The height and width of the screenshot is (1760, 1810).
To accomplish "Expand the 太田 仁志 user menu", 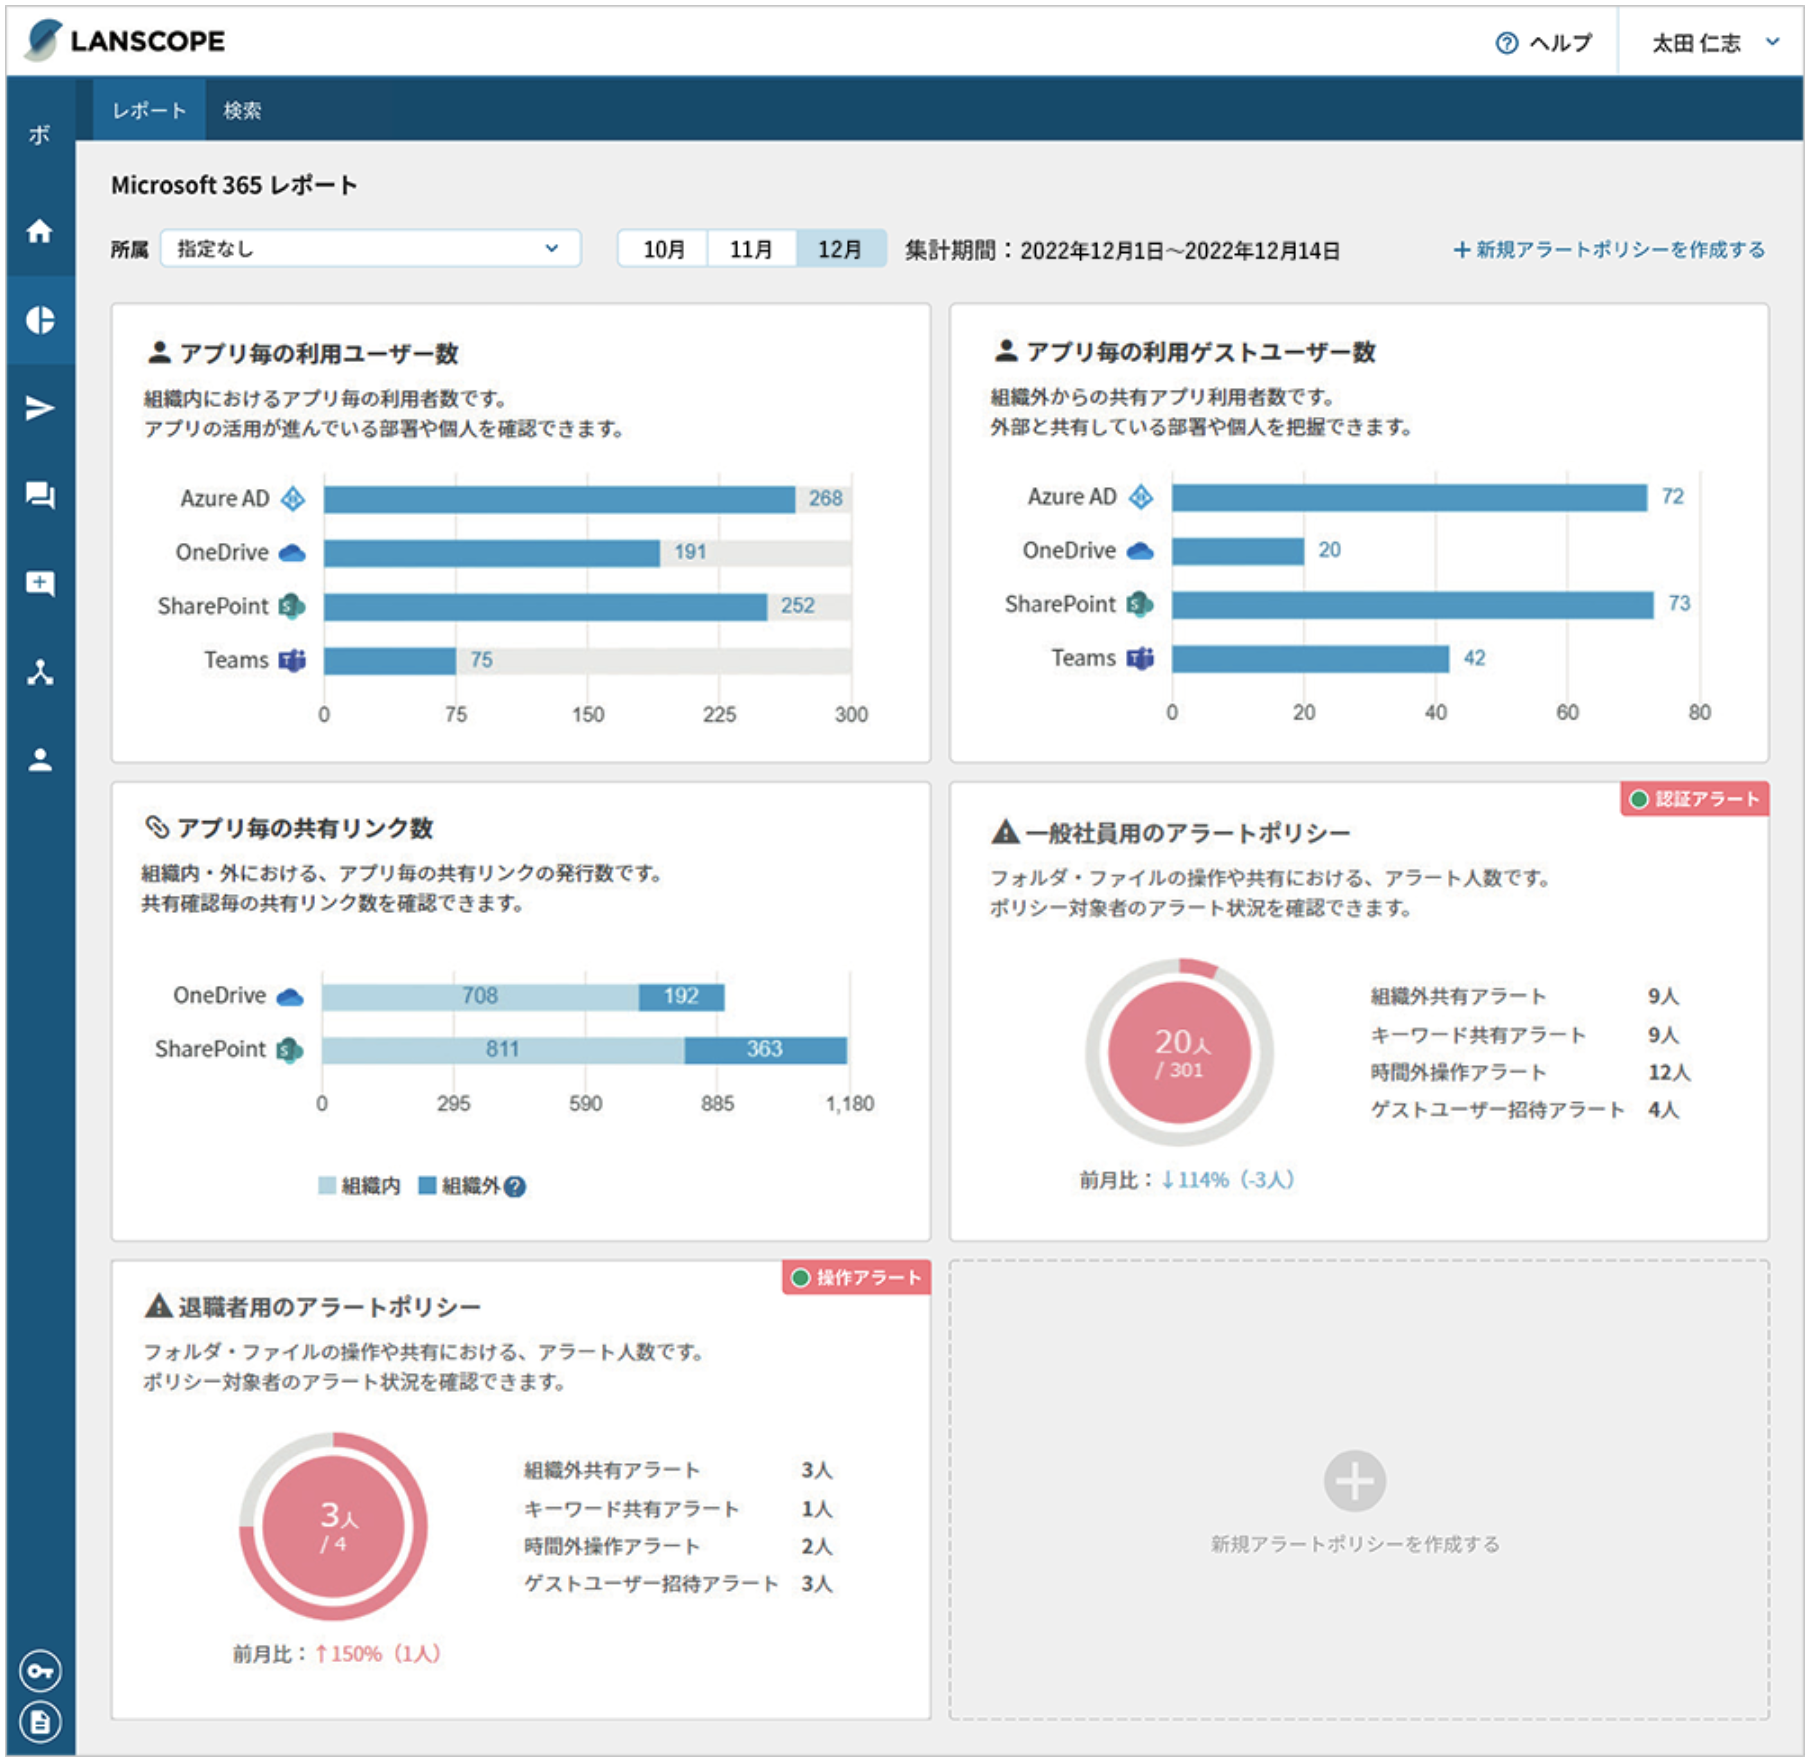I will (x=1715, y=43).
